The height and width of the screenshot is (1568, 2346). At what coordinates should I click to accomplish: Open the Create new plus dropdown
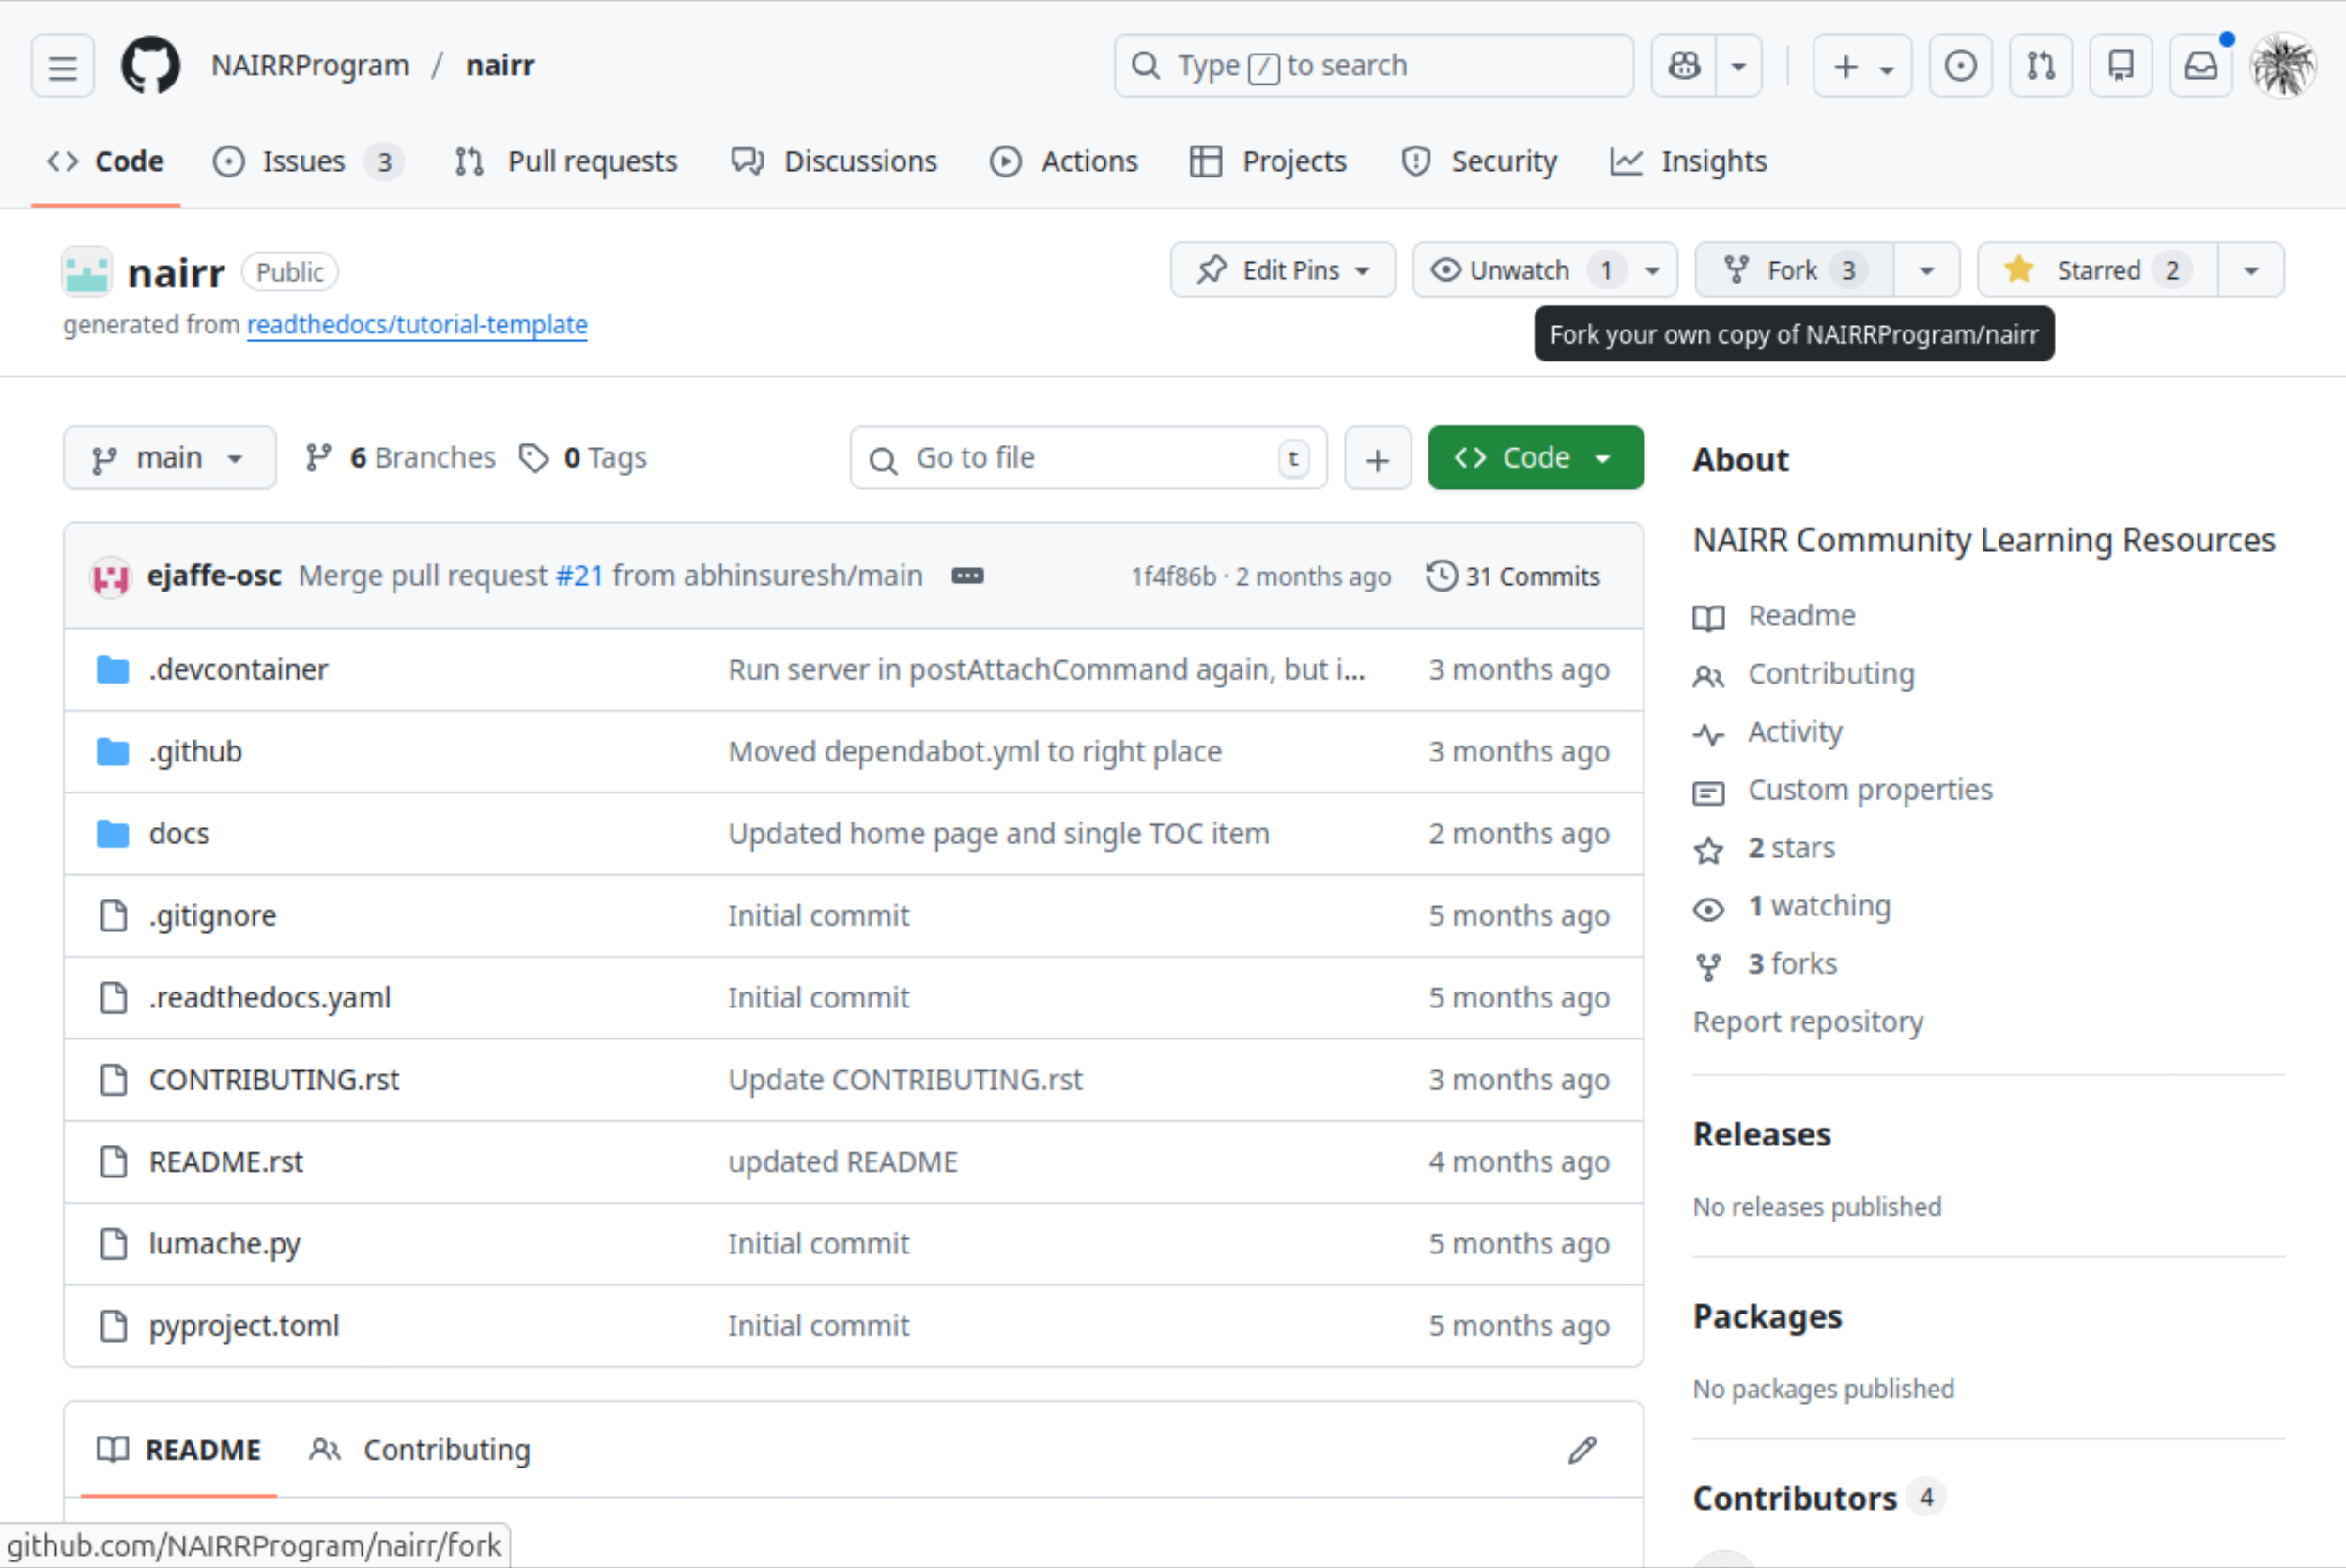pyautogui.click(x=1863, y=66)
